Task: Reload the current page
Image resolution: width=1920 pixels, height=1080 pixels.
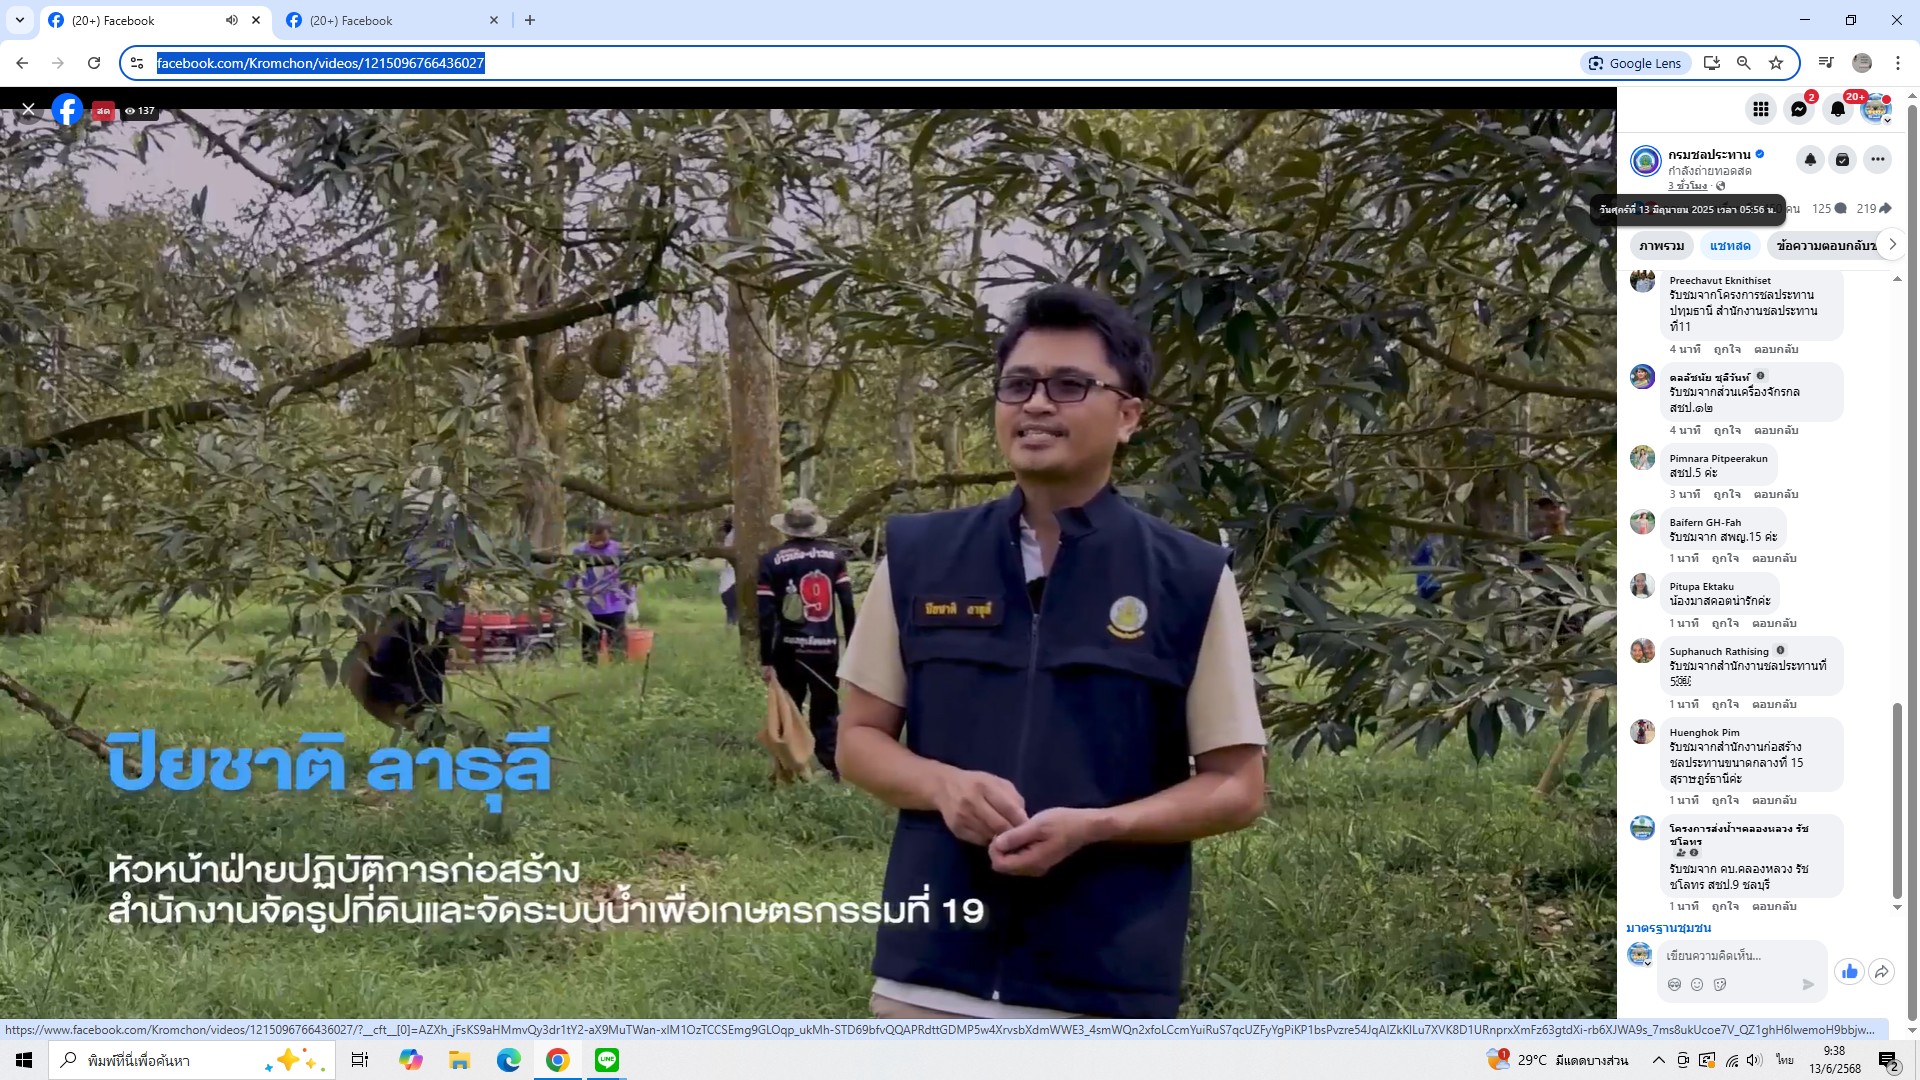Action: [94, 63]
